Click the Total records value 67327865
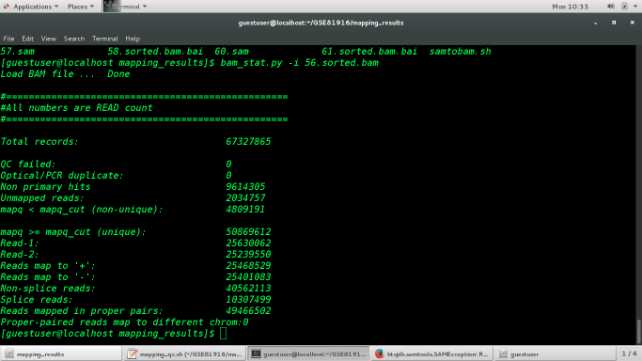The width and height of the screenshot is (642, 361). click(x=248, y=142)
